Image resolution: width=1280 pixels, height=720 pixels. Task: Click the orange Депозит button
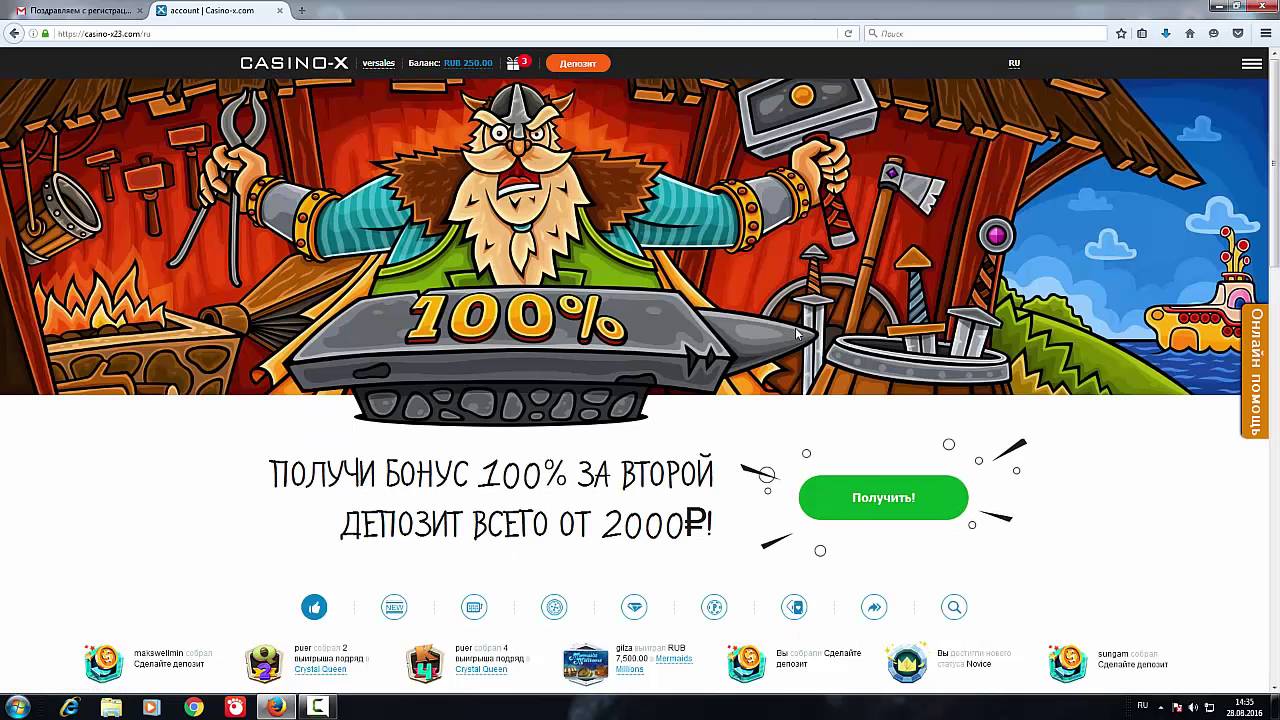(578, 63)
